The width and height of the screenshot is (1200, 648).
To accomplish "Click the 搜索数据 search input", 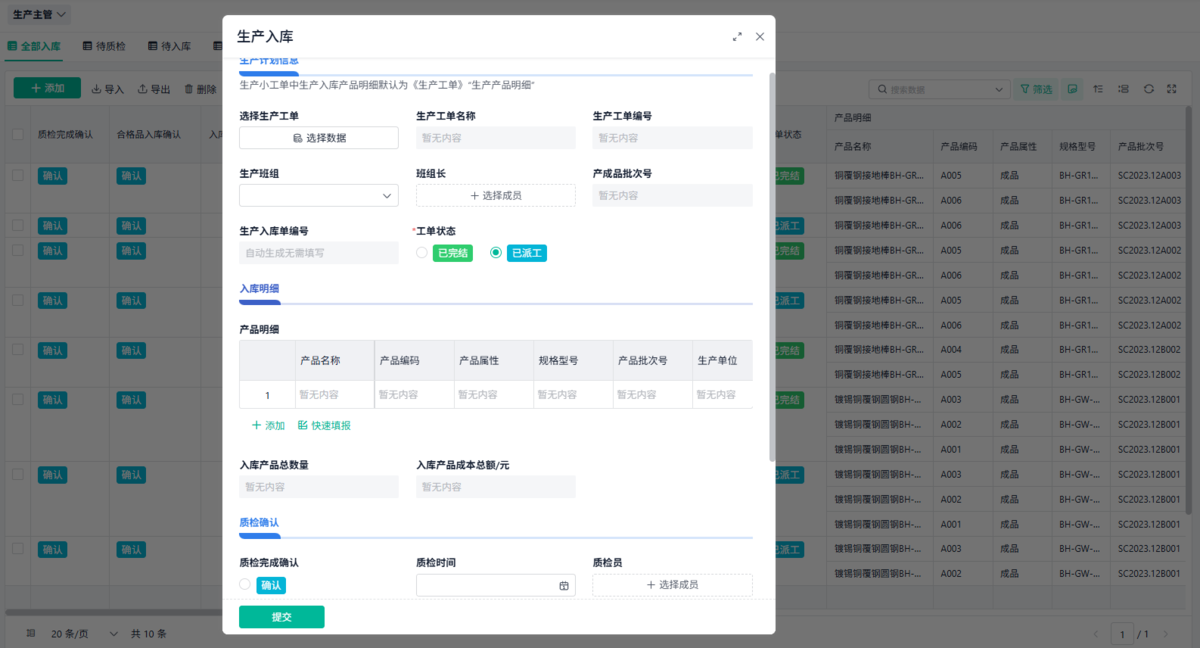I will pyautogui.click(x=939, y=89).
